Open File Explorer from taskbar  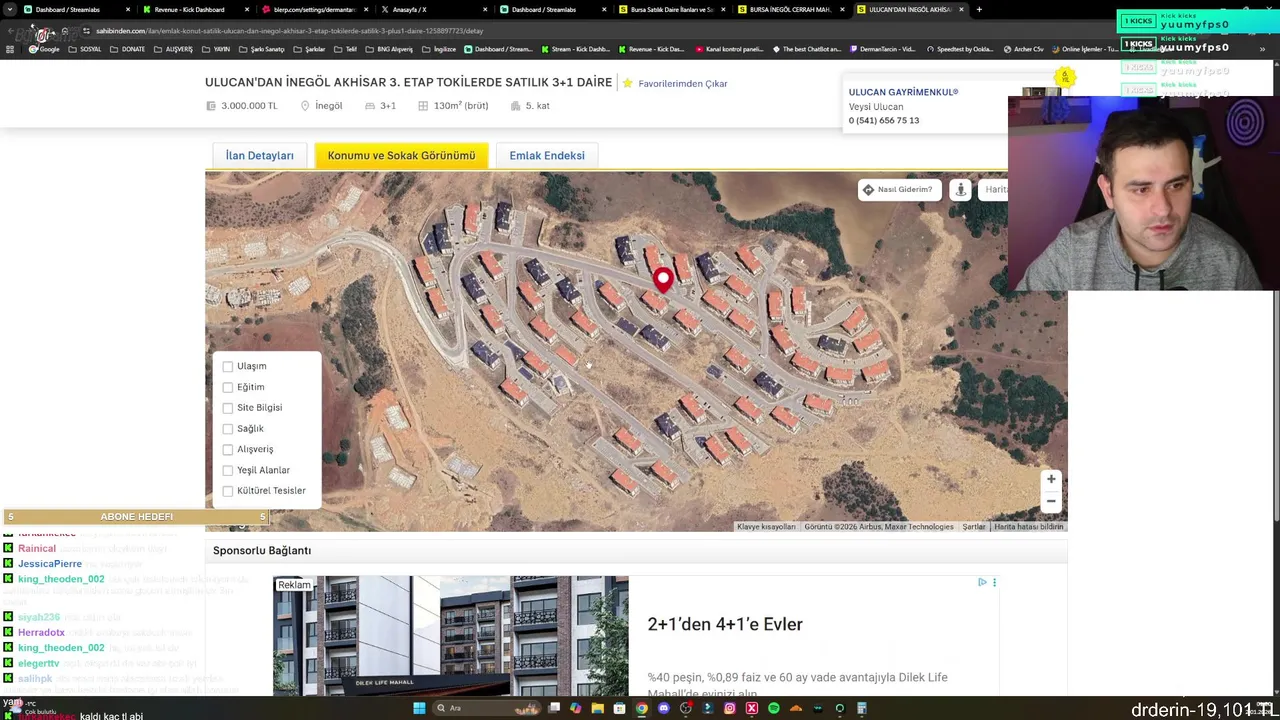coord(597,708)
